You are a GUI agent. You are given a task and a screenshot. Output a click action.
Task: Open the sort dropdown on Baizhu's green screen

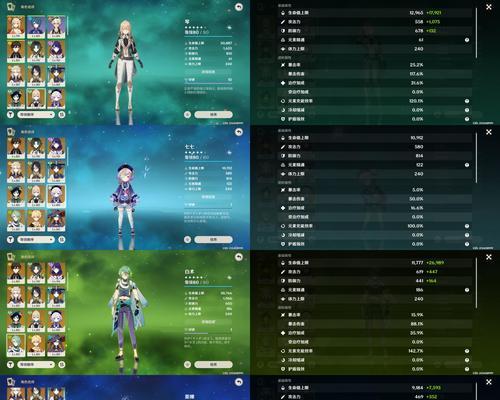[36, 364]
